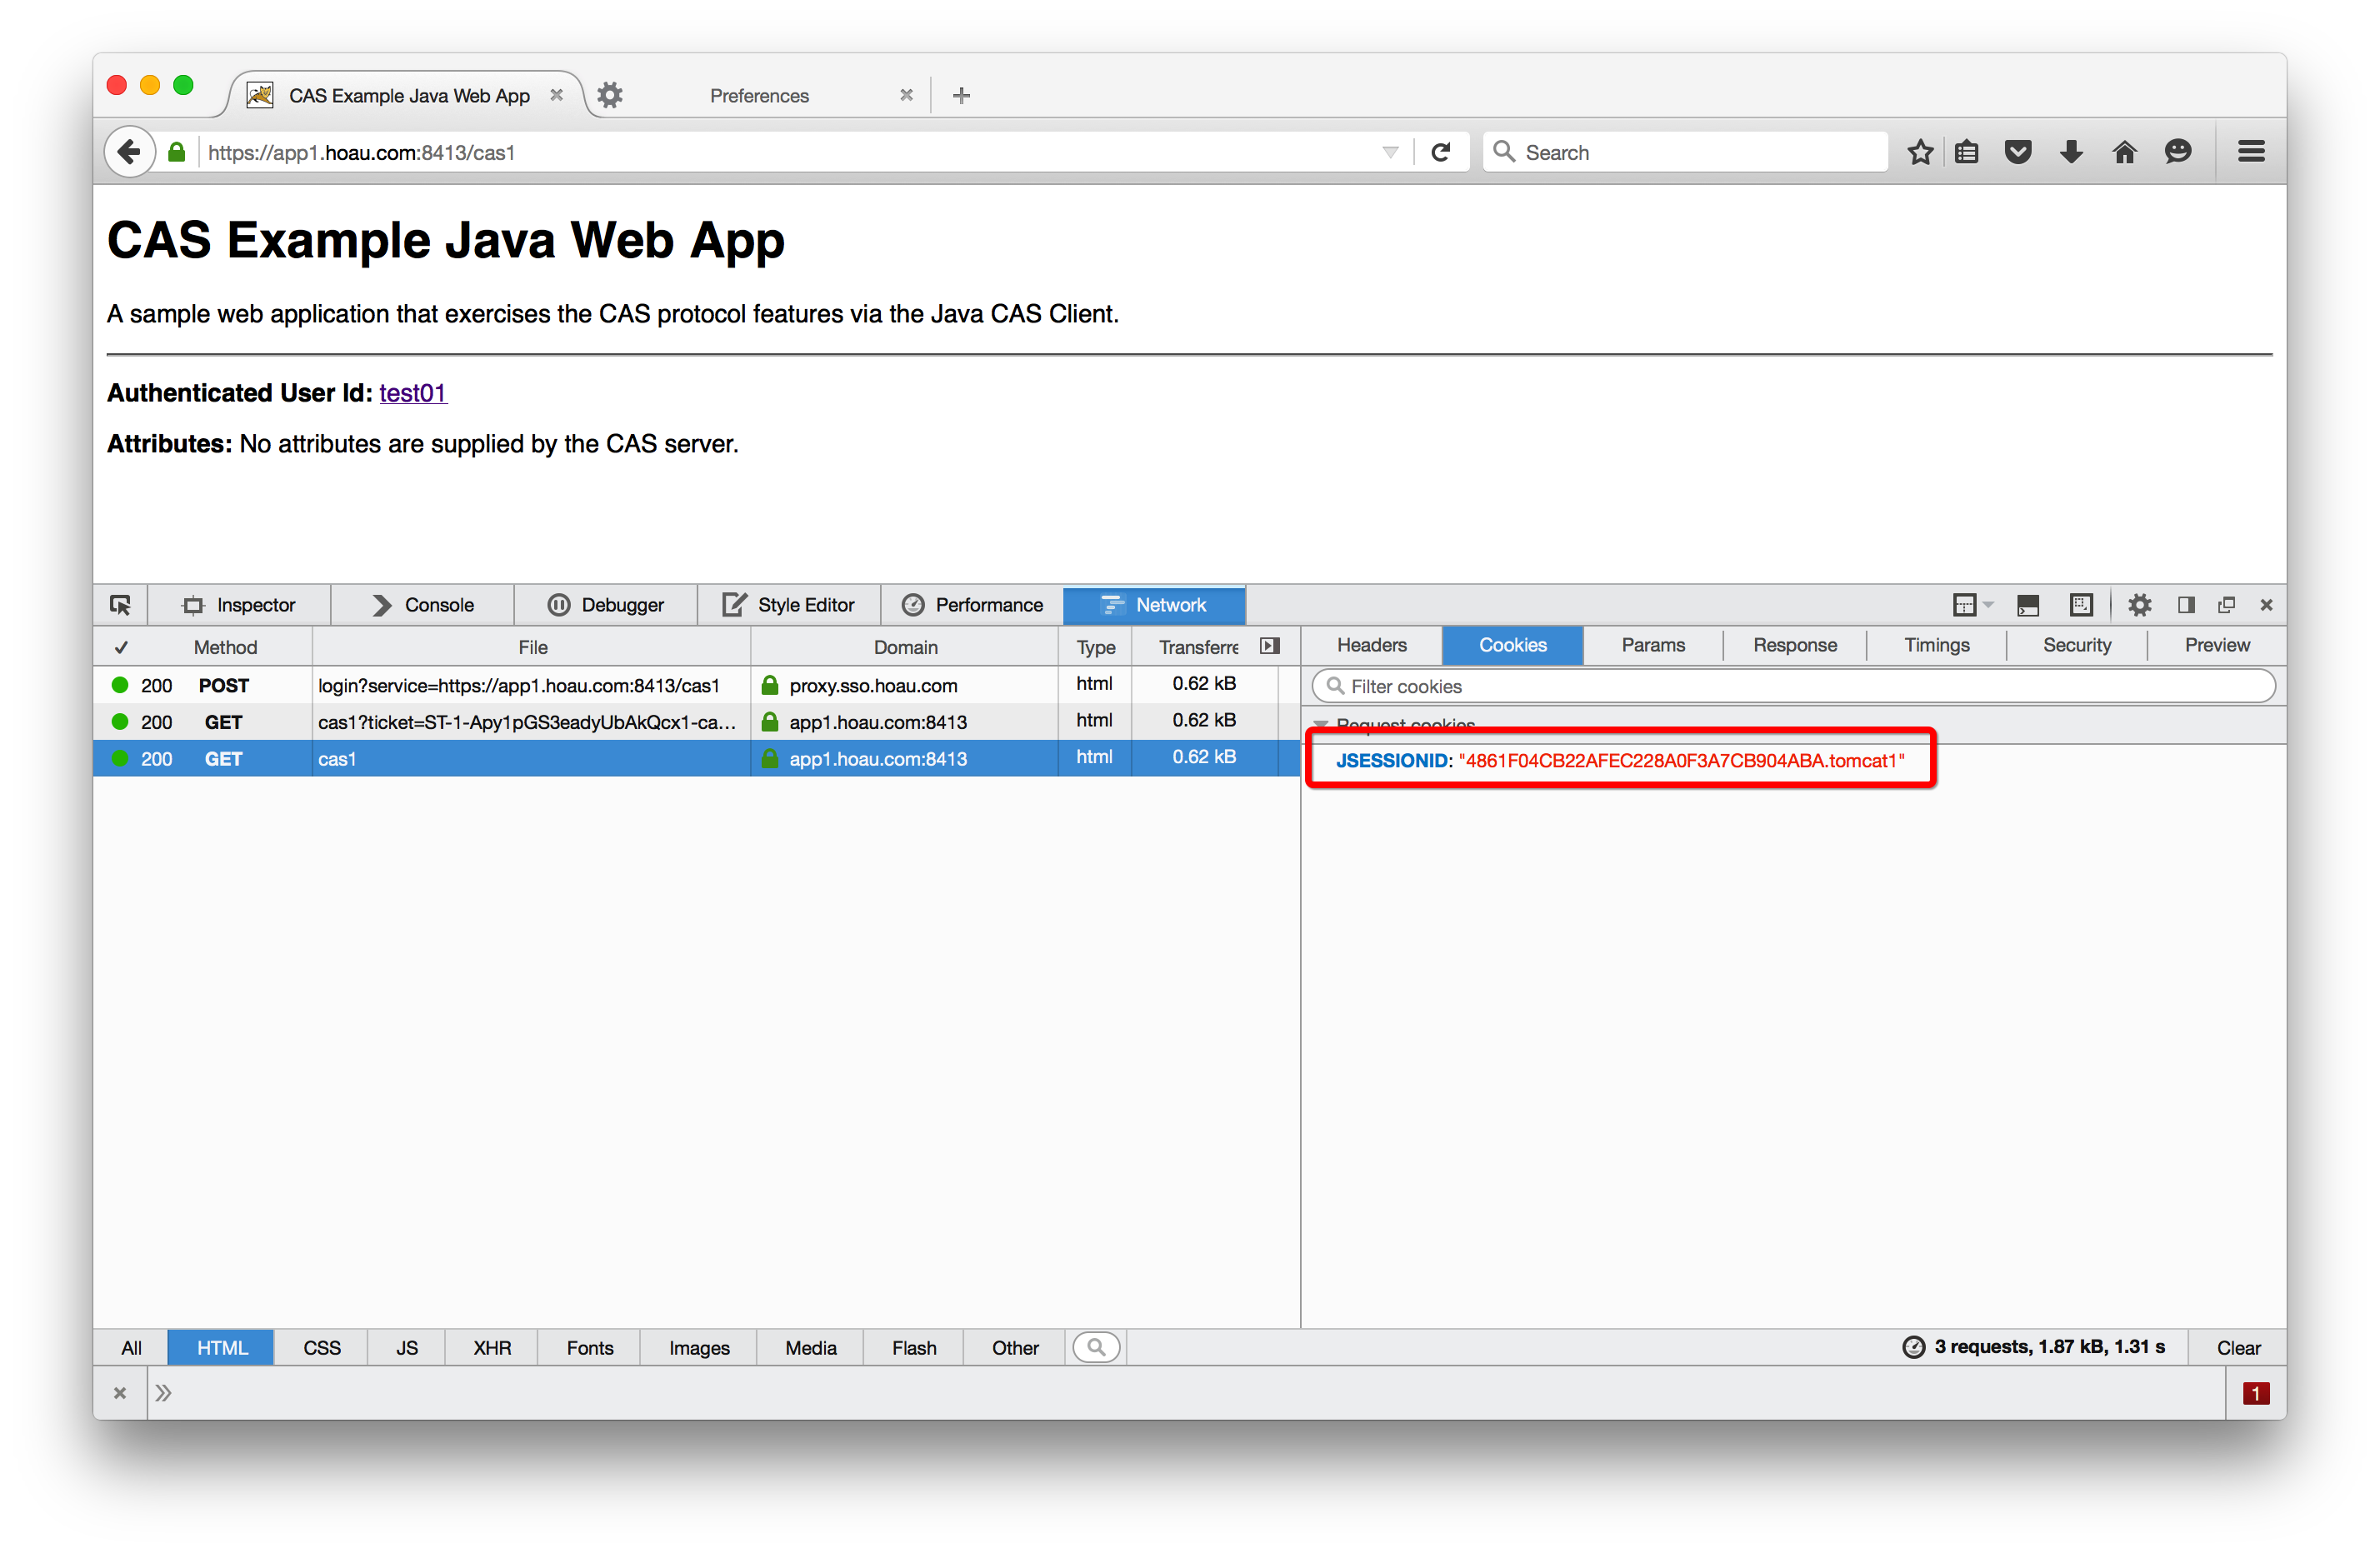
Task: Open the filter URLs magnifier button
Action: coord(1096,1347)
